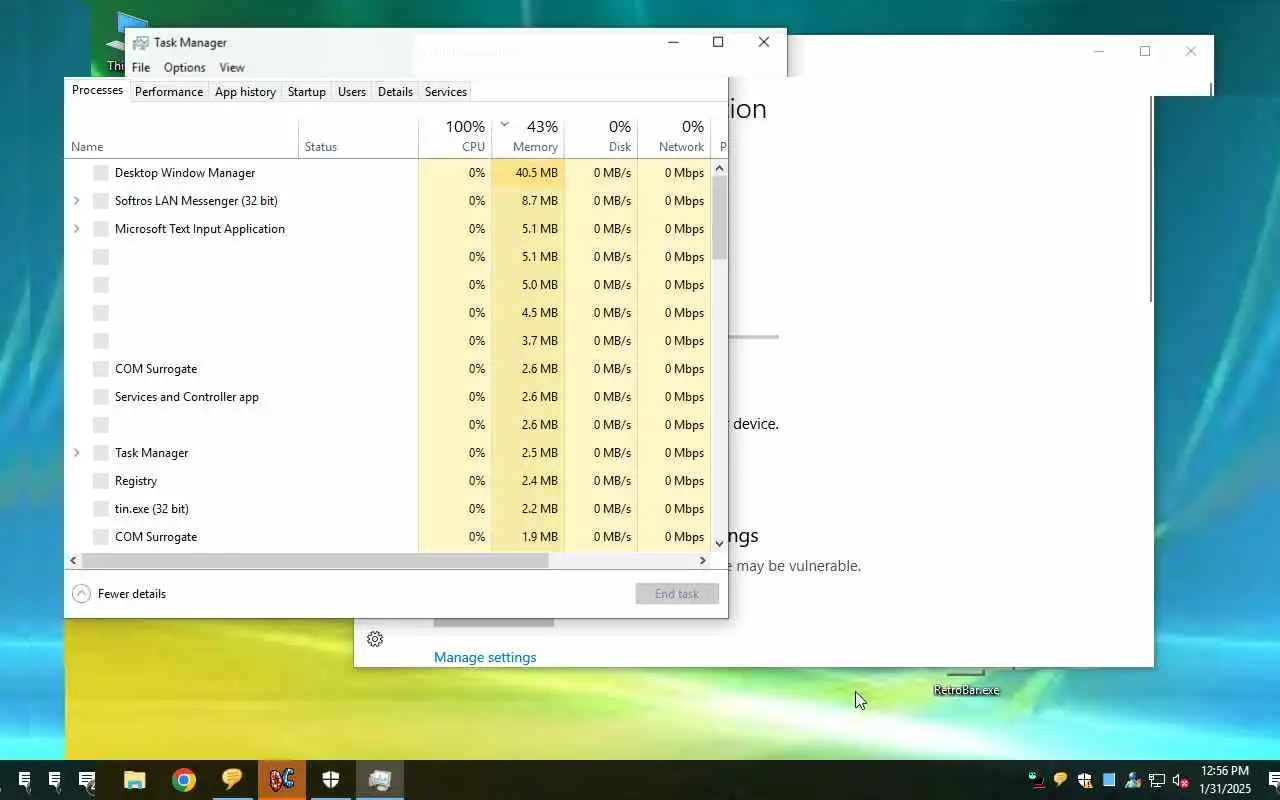Image resolution: width=1280 pixels, height=800 pixels.
Task: Open the settings gear in the background window
Action: tap(375, 639)
